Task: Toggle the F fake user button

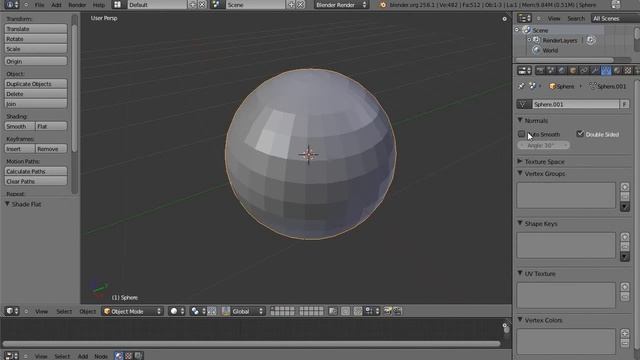Action: pos(624,104)
